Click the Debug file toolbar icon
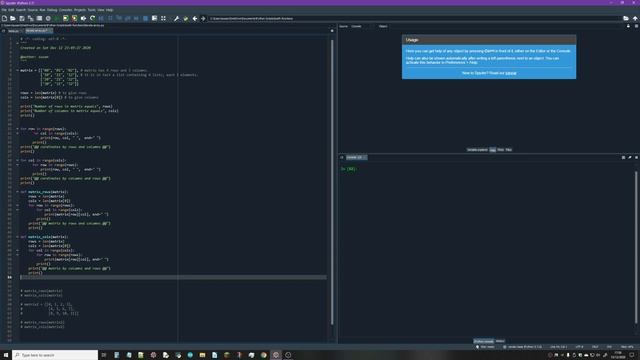This screenshot has width=640, height=360. tap(101, 18)
